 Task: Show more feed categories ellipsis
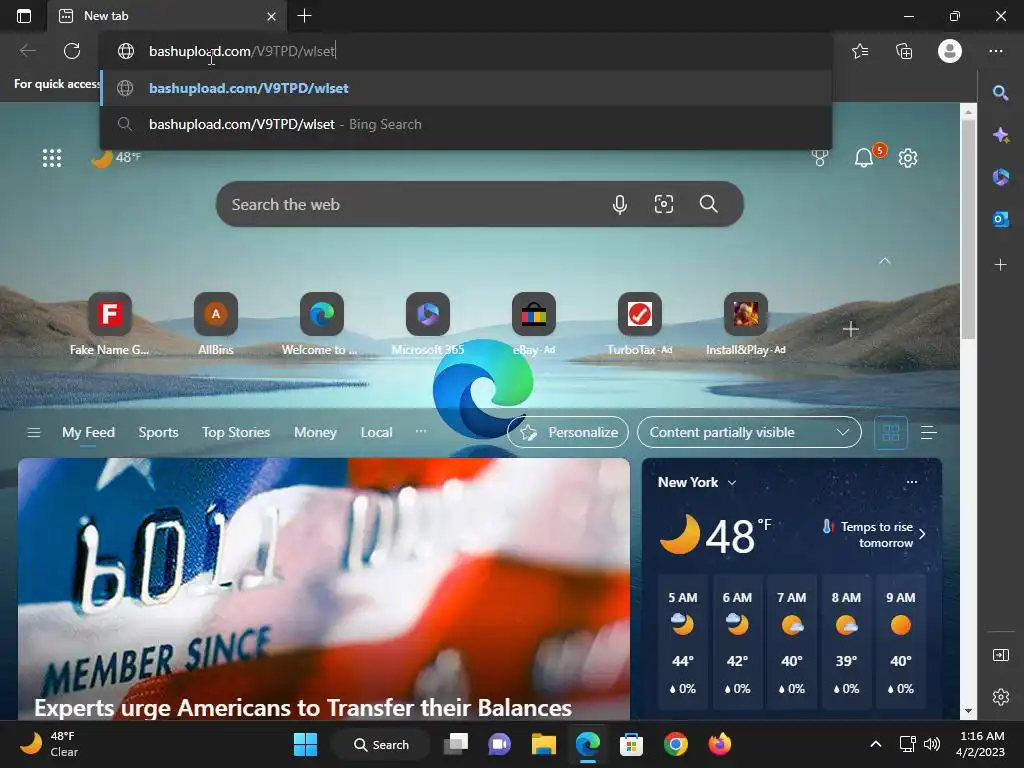[421, 431]
